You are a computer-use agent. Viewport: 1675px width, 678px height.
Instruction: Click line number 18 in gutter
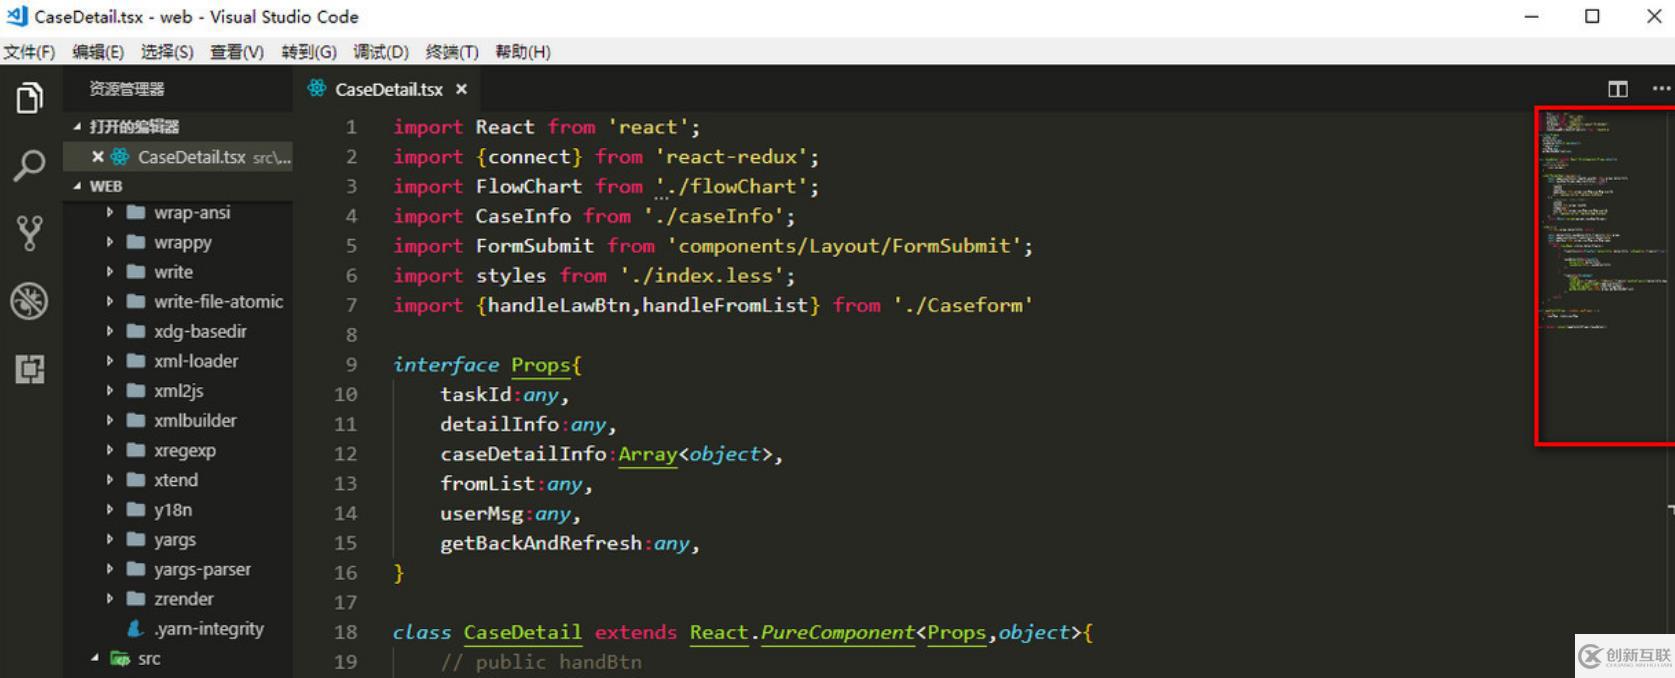coord(345,632)
